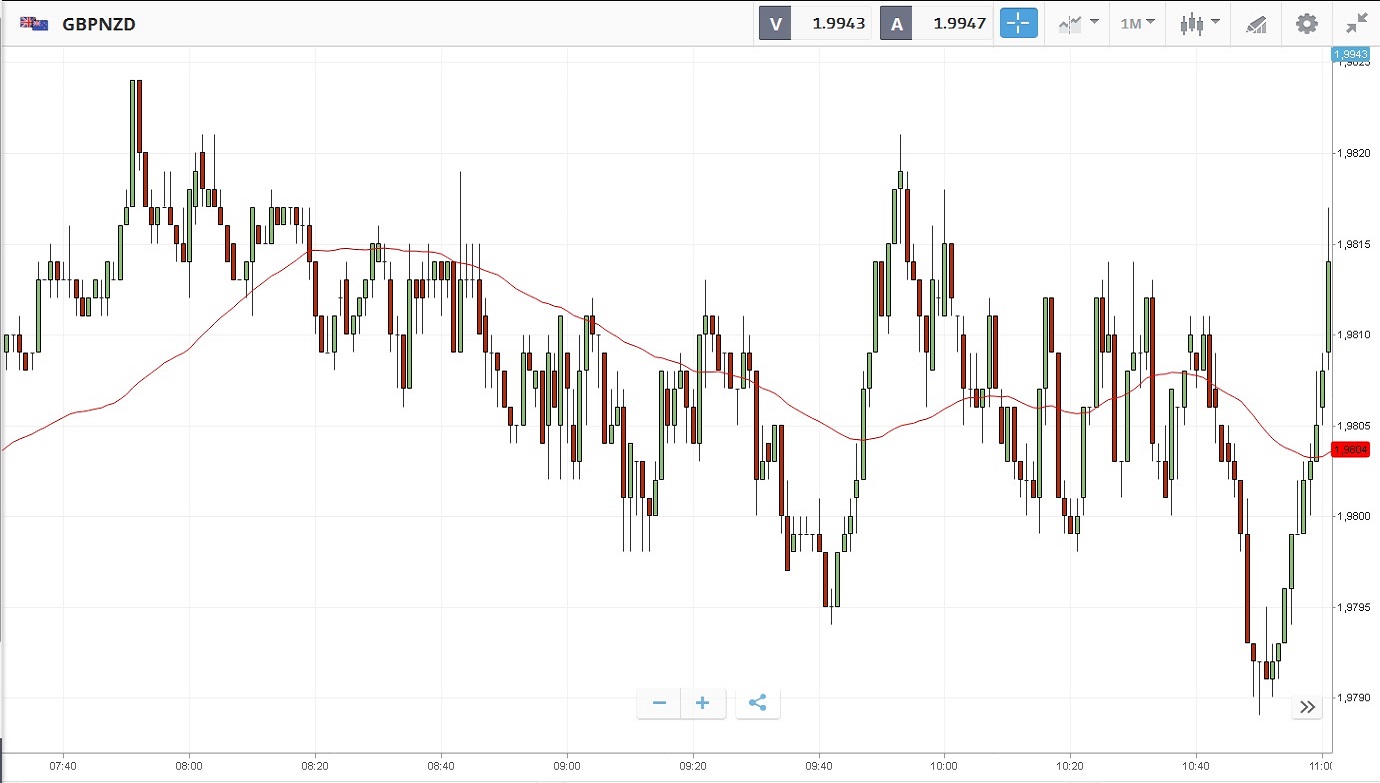Open the compare instruments dropdown
Viewport: 1380px width, 783px height.
coord(1077,23)
